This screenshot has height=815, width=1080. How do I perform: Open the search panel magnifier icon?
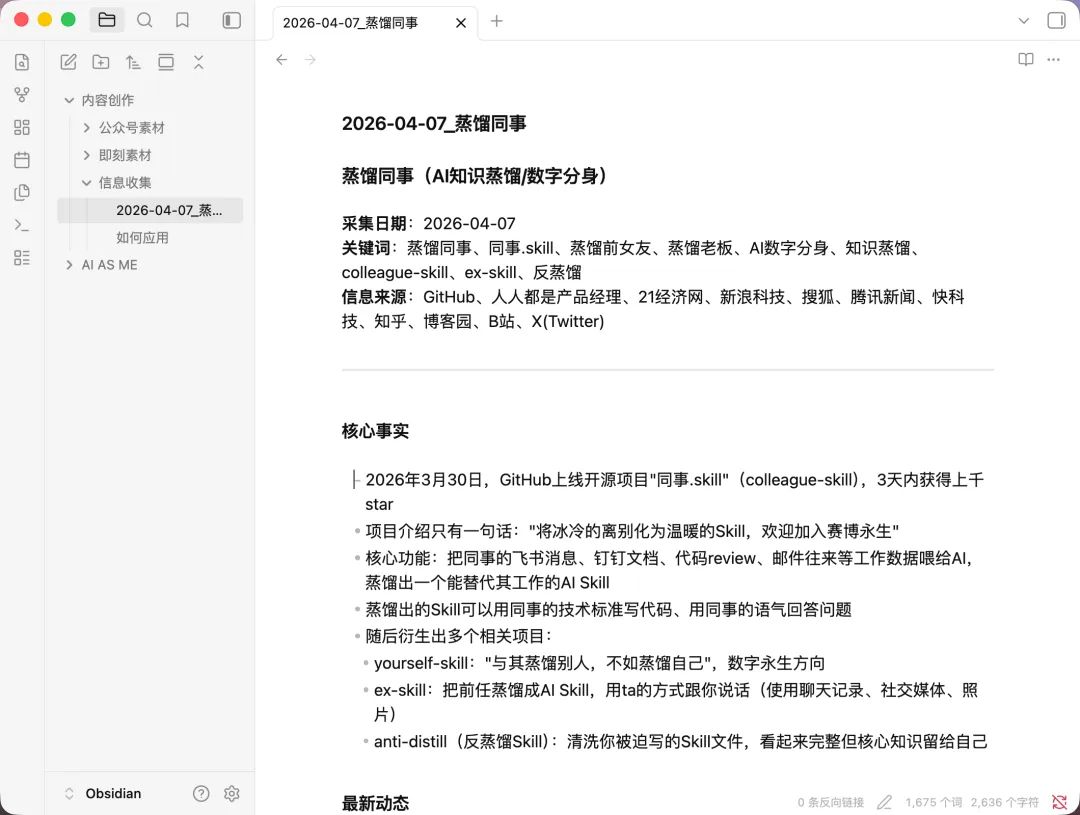[x=145, y=20]
